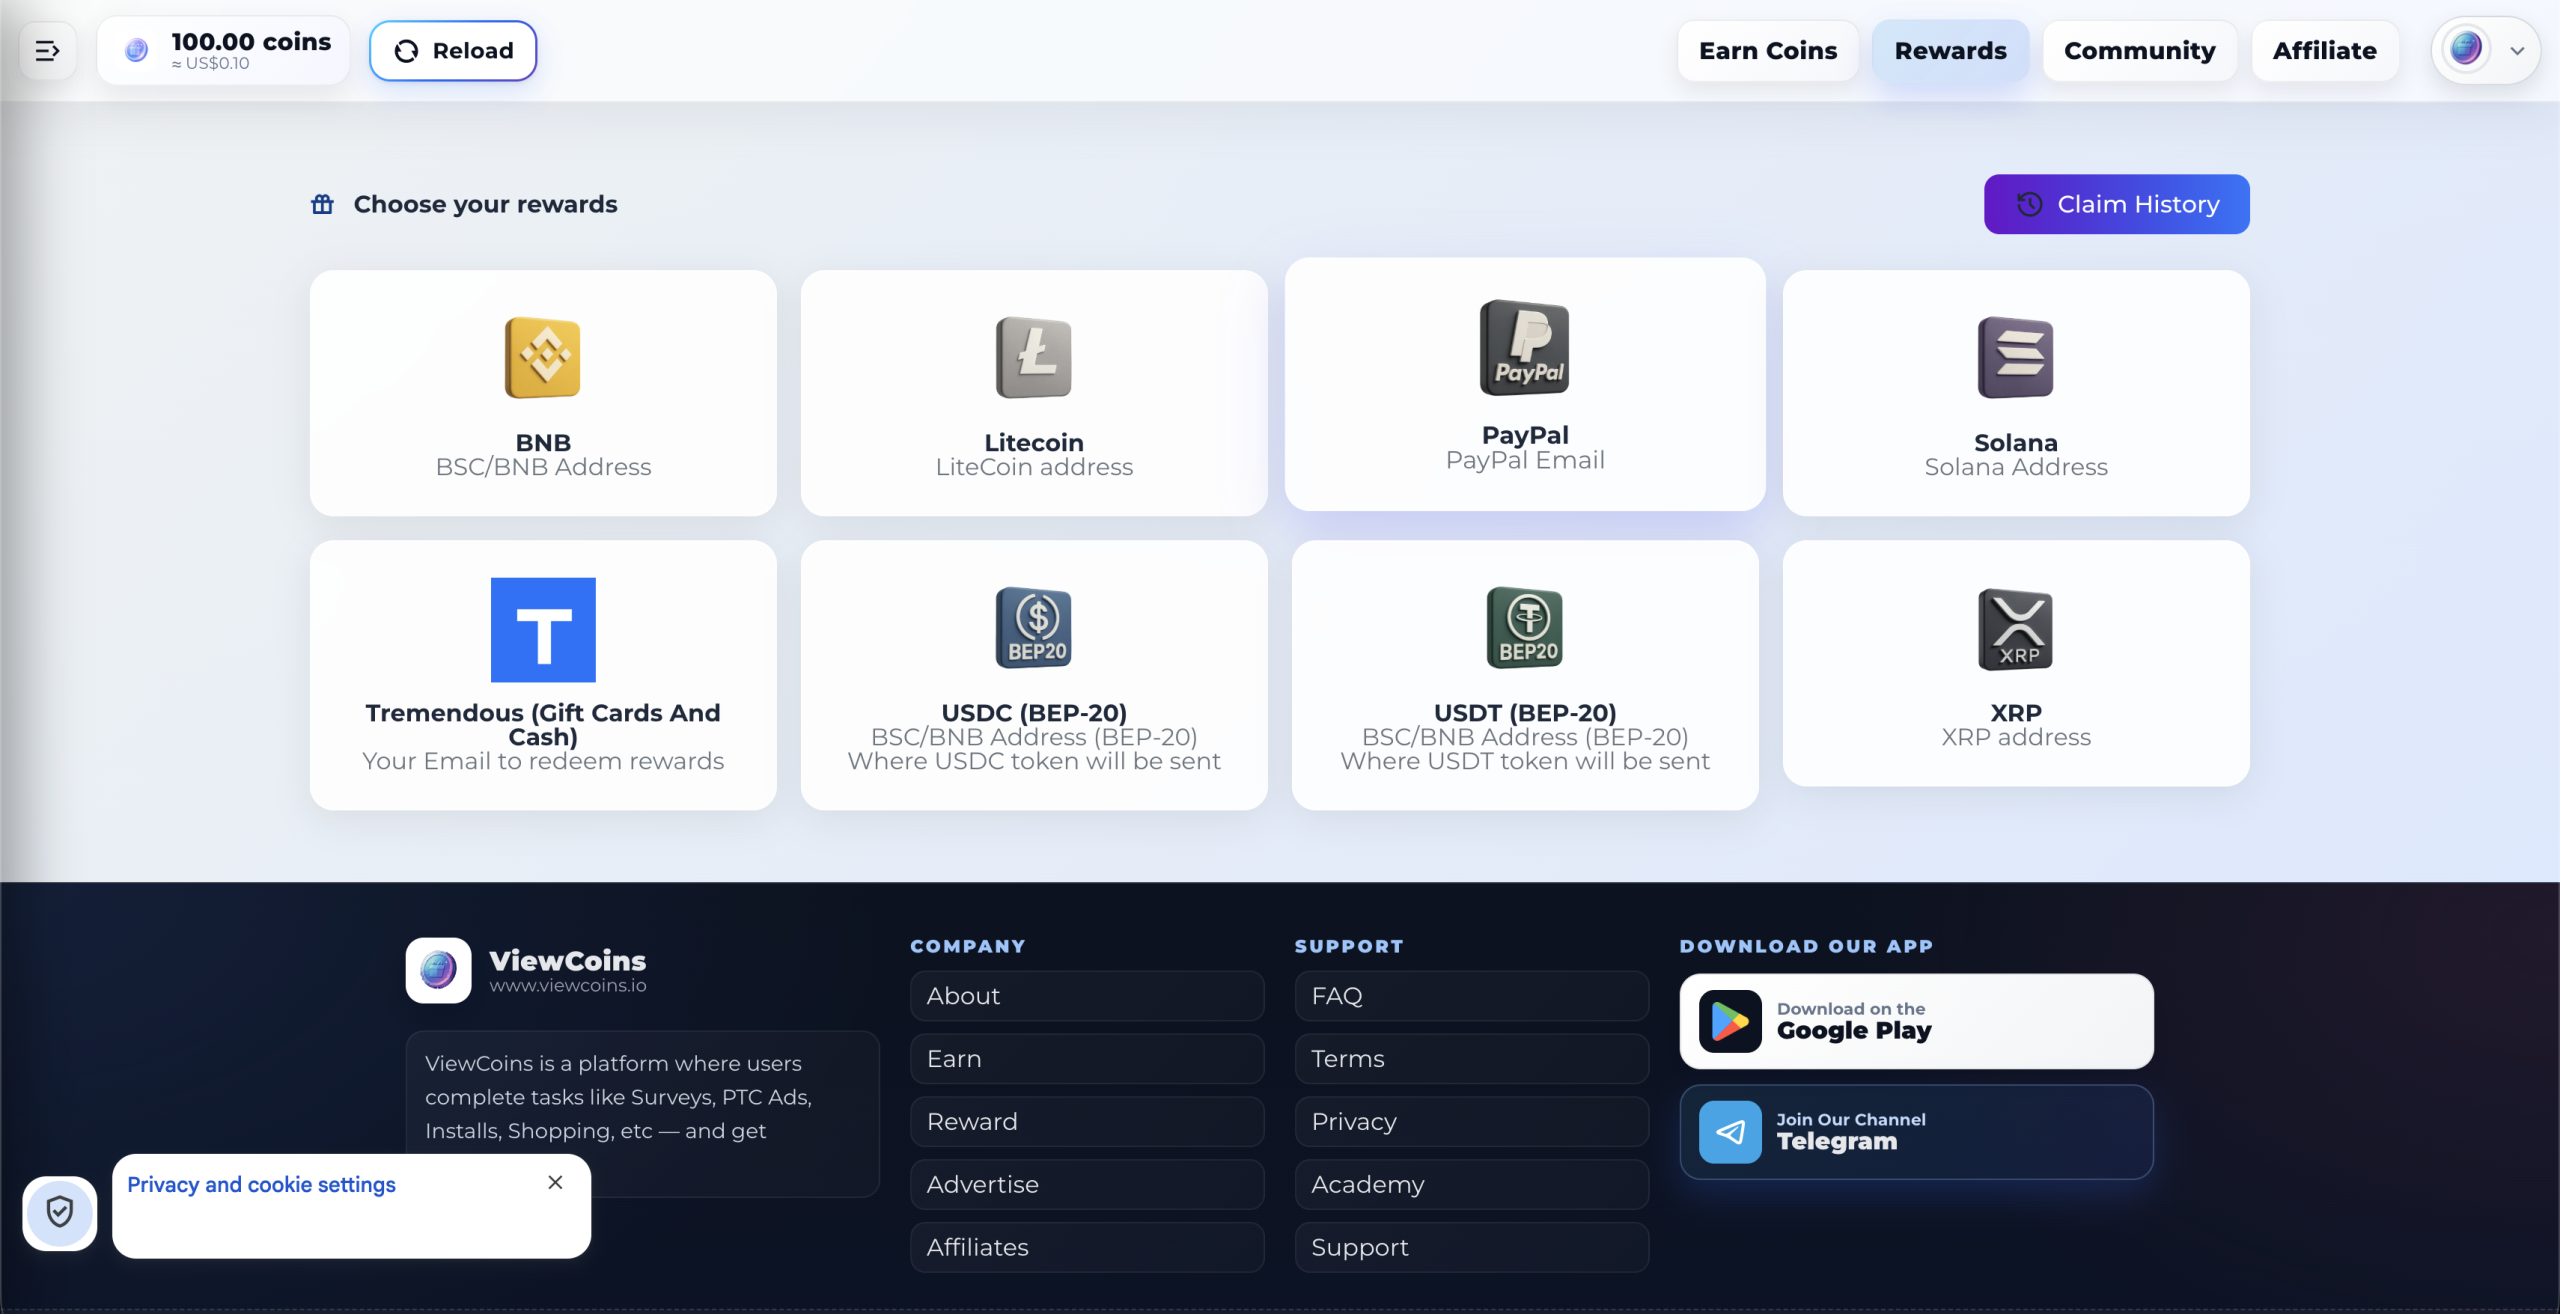Open the FAQ support link
The image size is (2560, 1314).
pyautogui.click(x=1472, y=996)
